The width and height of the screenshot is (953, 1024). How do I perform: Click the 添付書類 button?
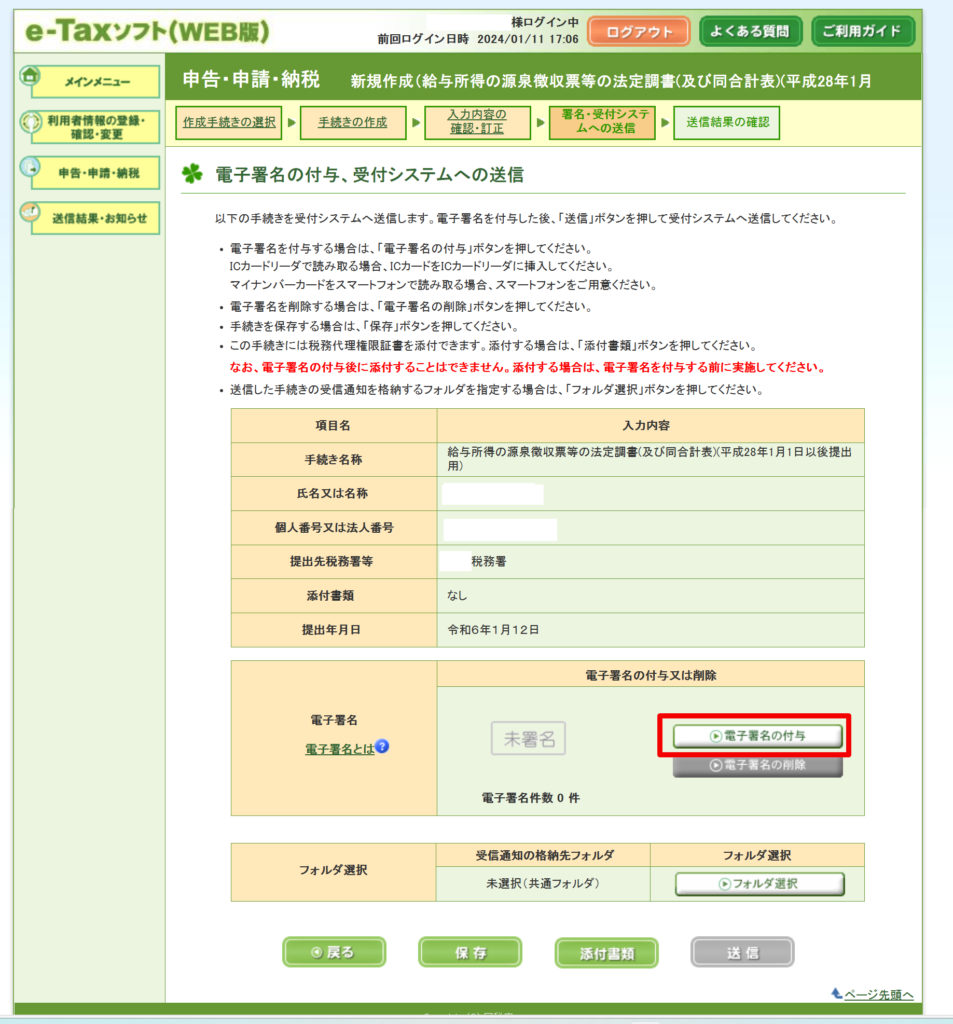point(606,953)
